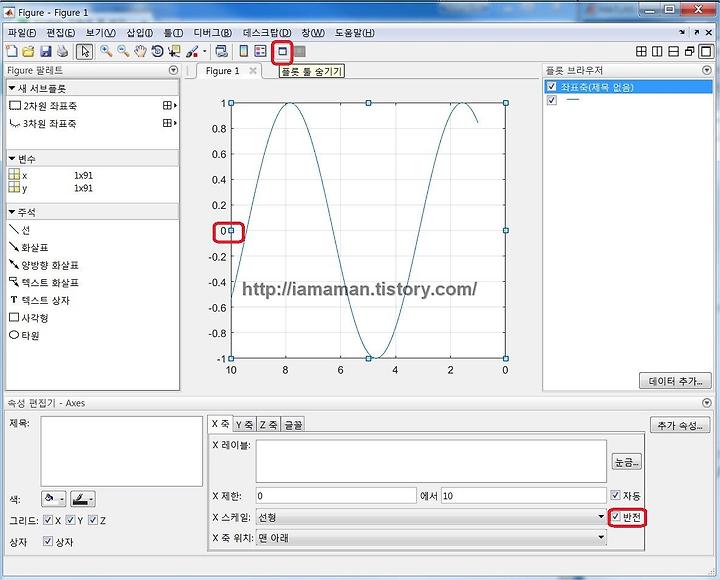Uncheck the Z grid checkbox
Image resolution: width=720 pixels, height=580 pixels.
point(93,520)
